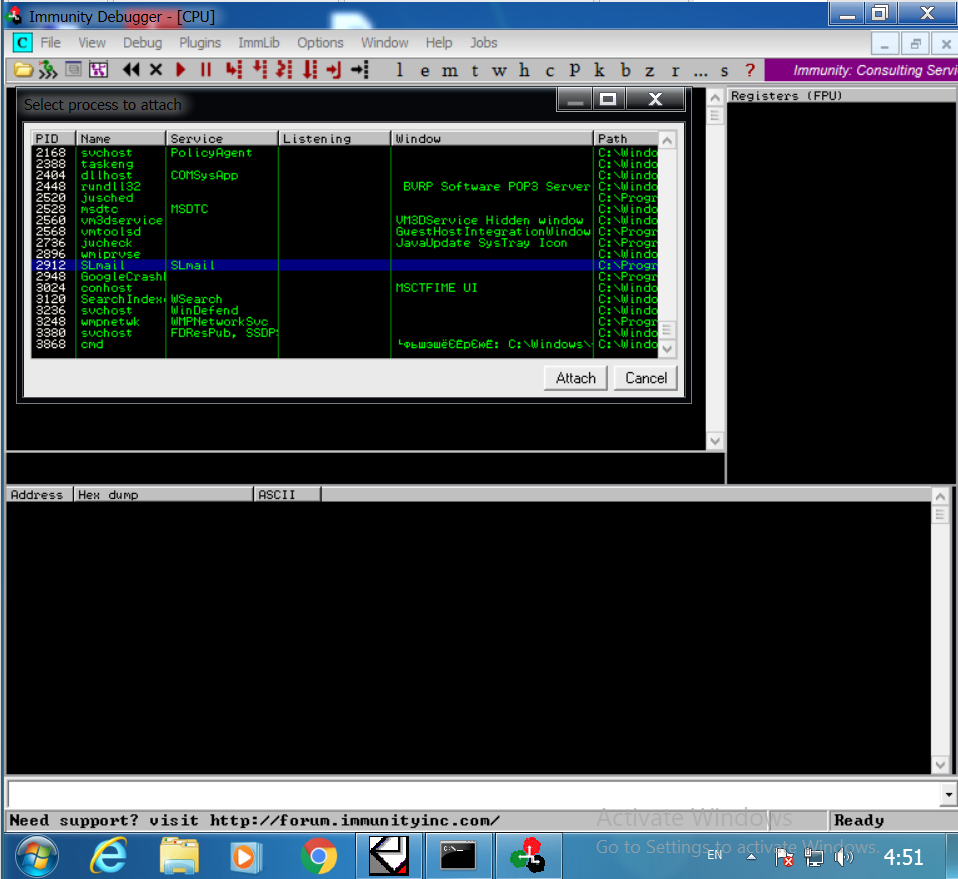Image resolution: width=958 pixels, height=879 pixels.
Task: Click the z toolbar button
Action: click(x=650, y=71)
